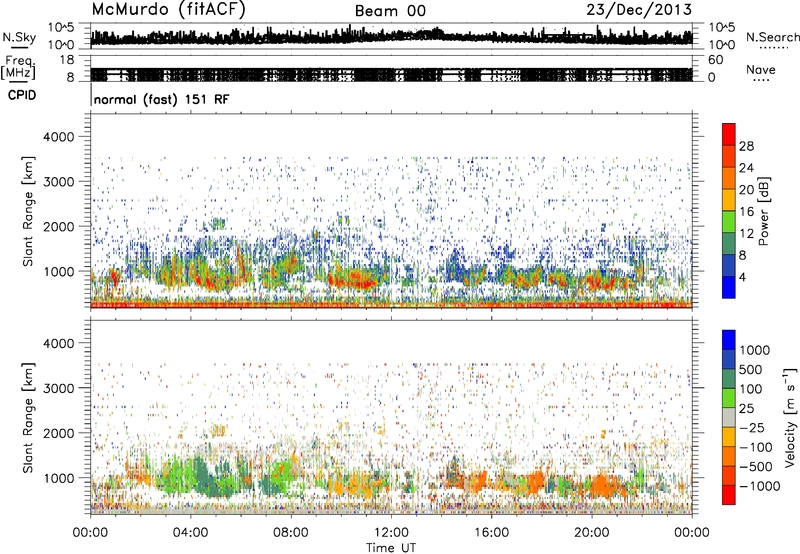Pick the top red segment of the Power colorbar
The height and width of the screenshot is (554, 800).
pos(729,135)
